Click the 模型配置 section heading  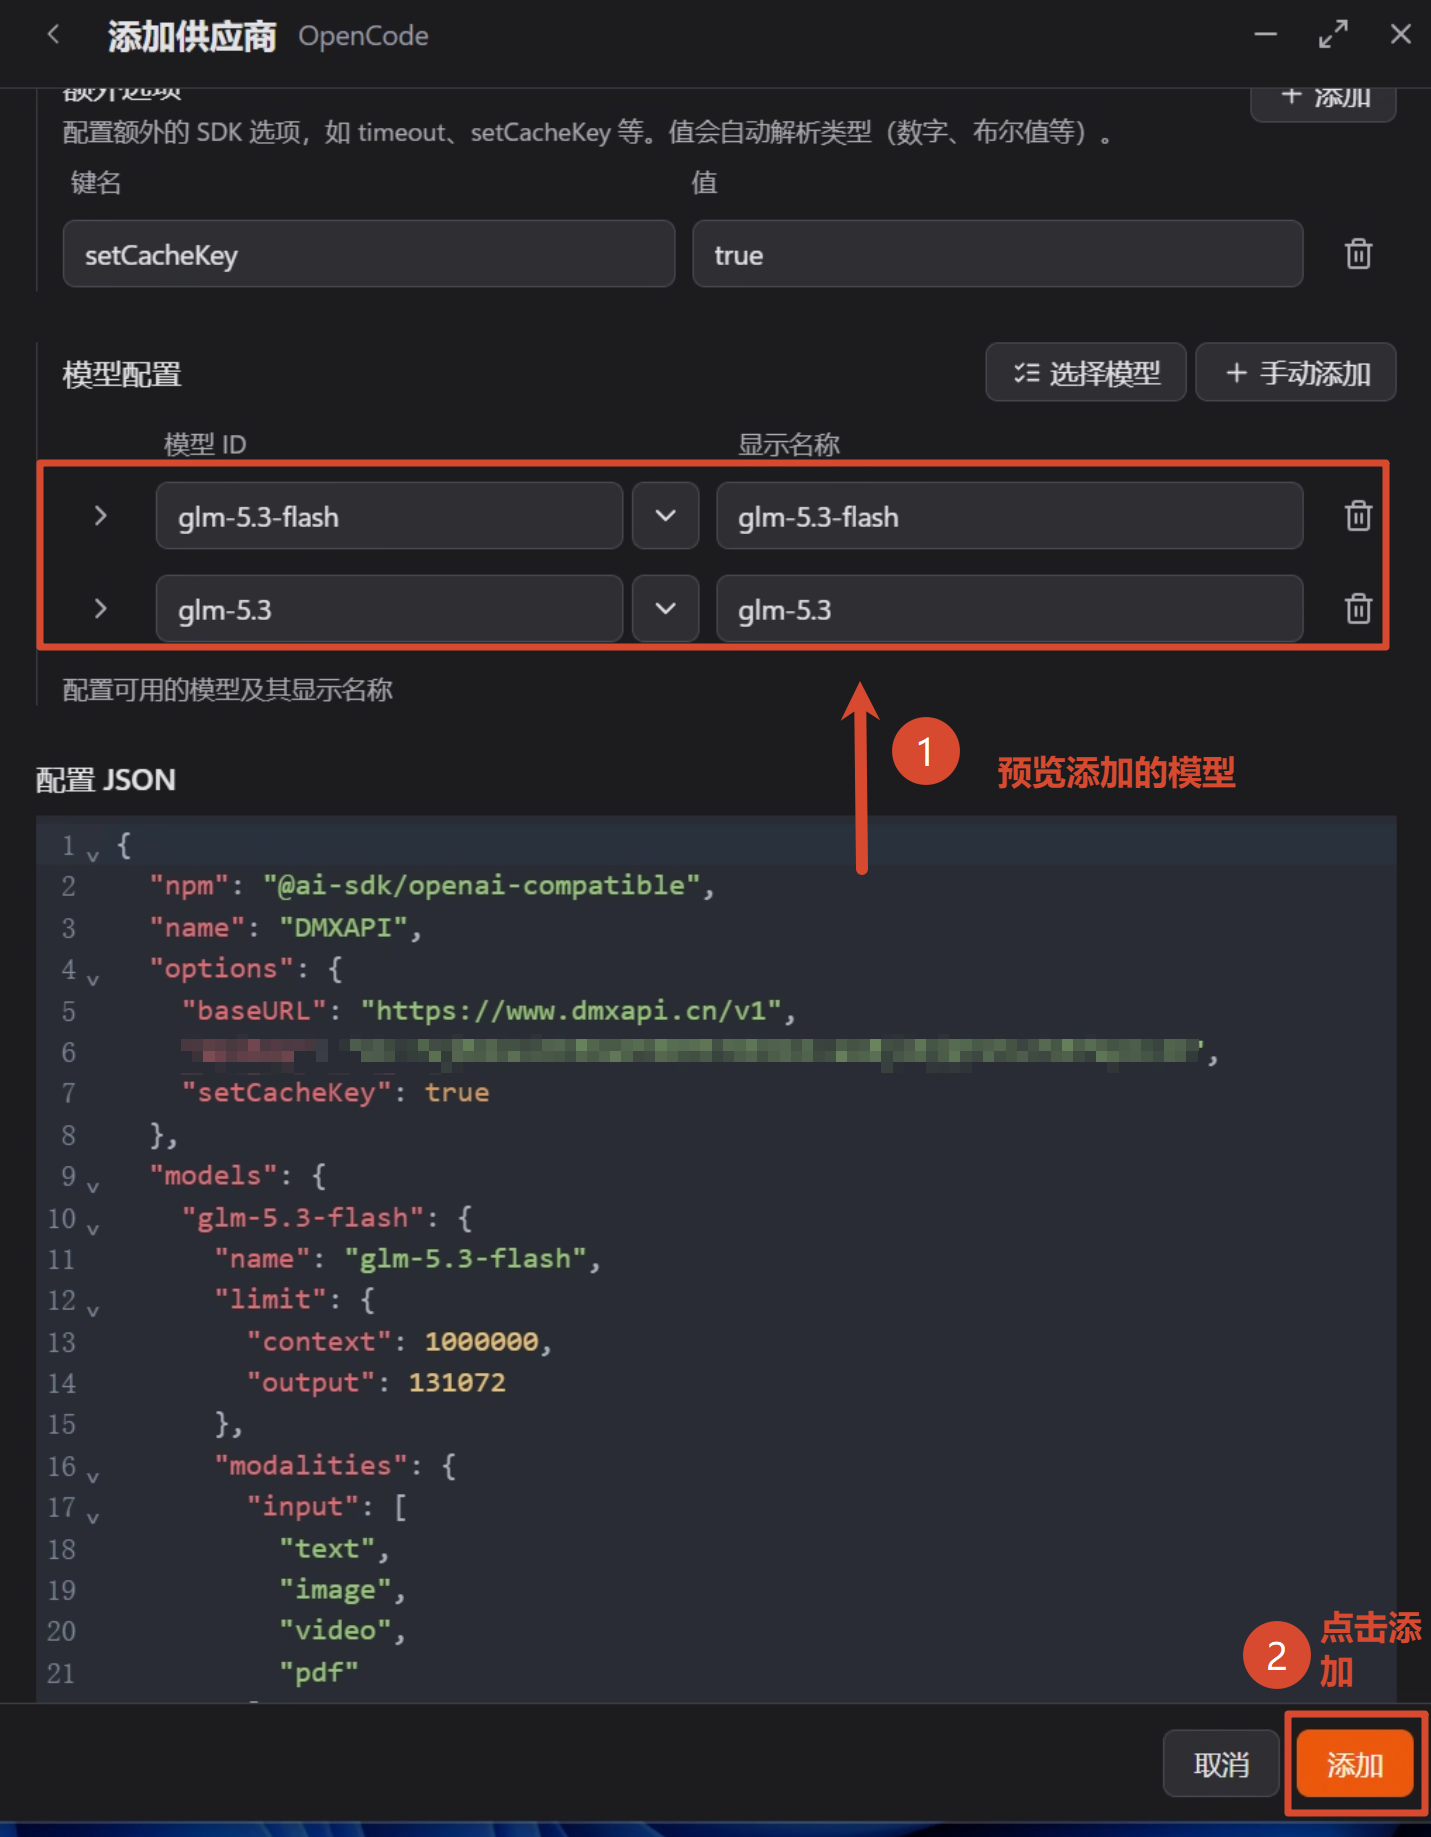pyautogui.click(x=122, y=374)
